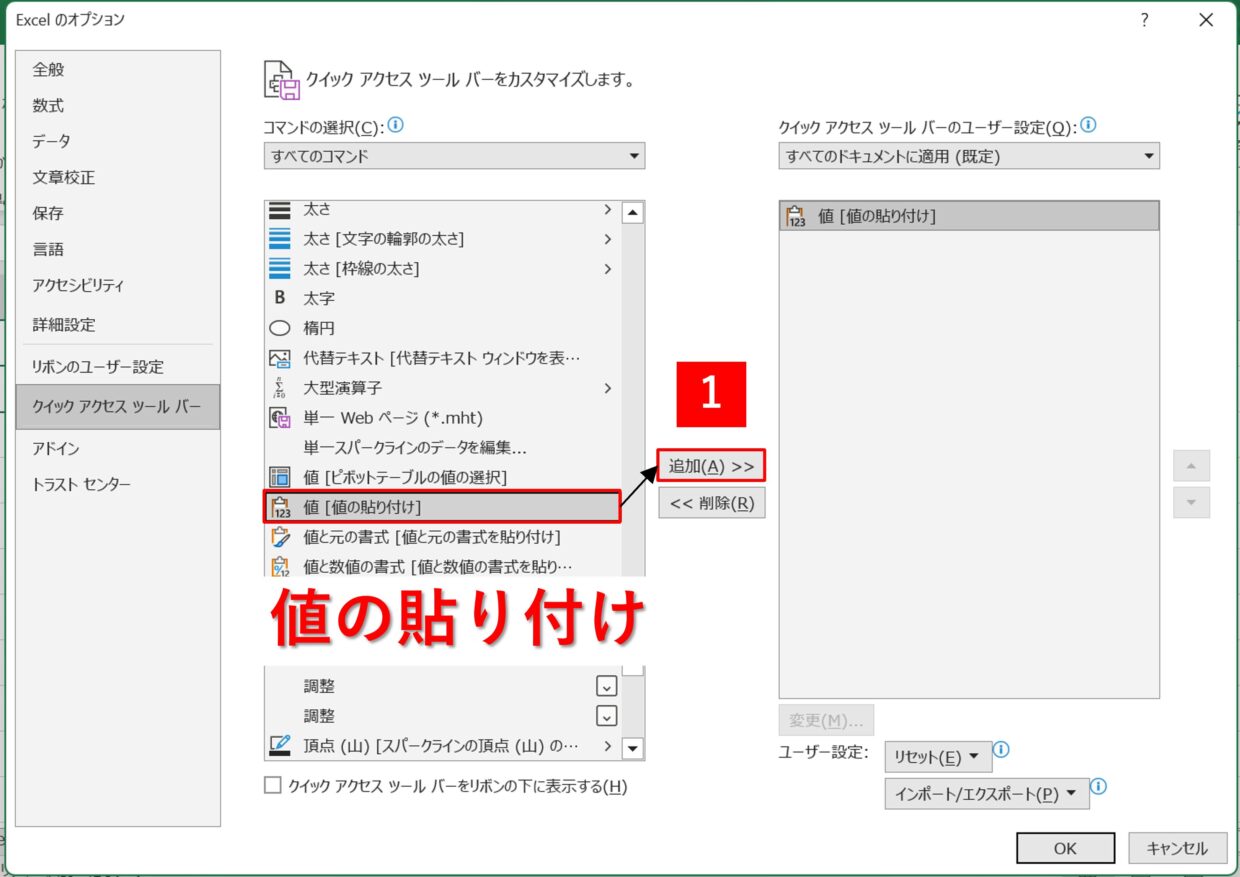The image size is (1240, 877).
Task: Click the 値と元の書式 paste icon
Action: pos(280,537)
